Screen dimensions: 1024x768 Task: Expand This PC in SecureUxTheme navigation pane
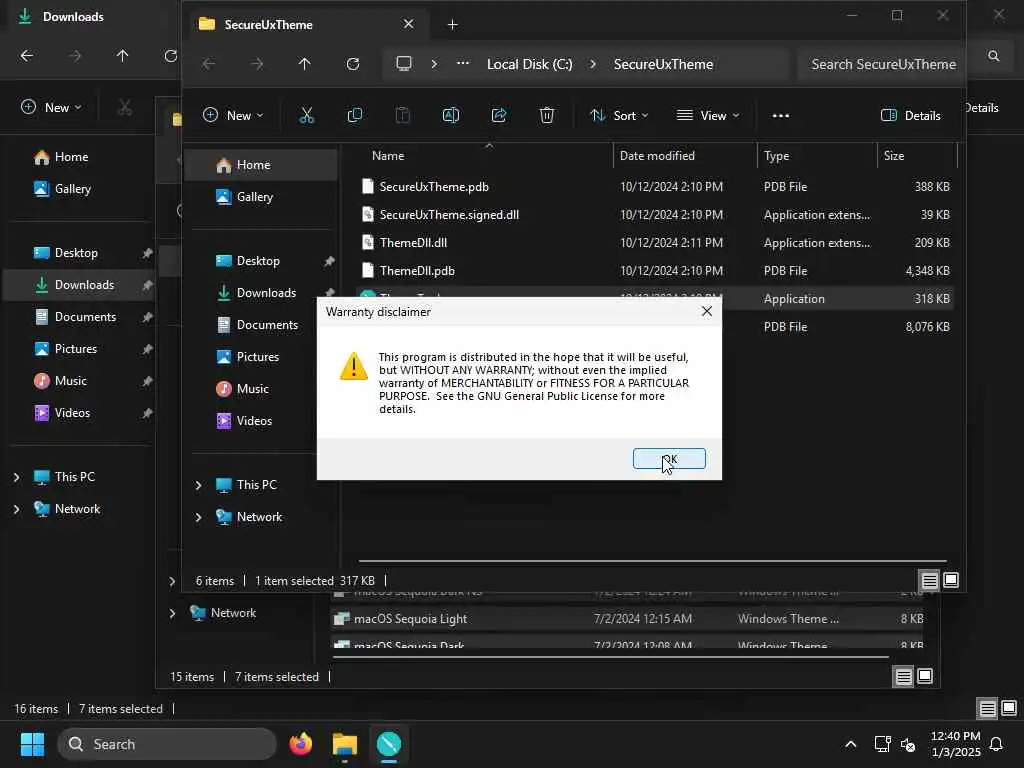coord(199,485)
